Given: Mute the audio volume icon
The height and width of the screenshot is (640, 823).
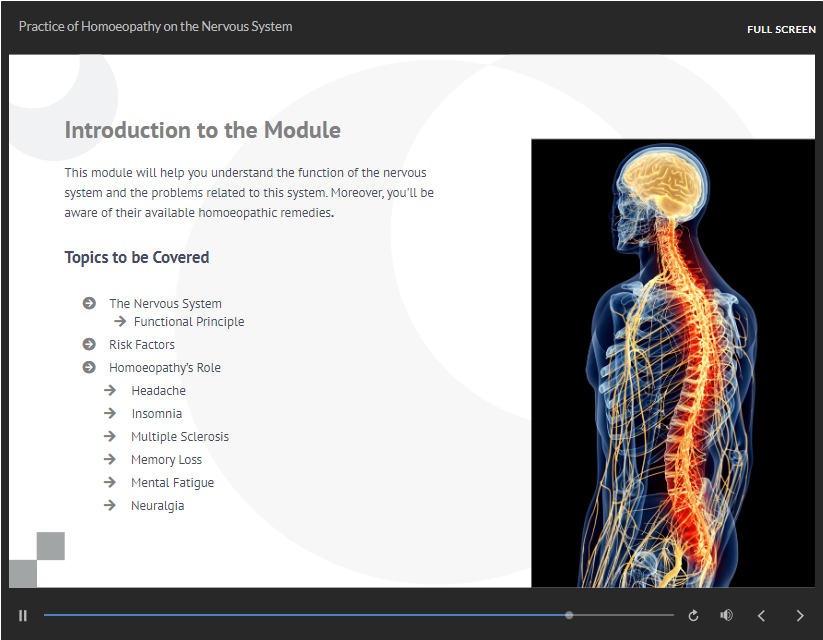Looking at the screenshot, I should point(726,615).
